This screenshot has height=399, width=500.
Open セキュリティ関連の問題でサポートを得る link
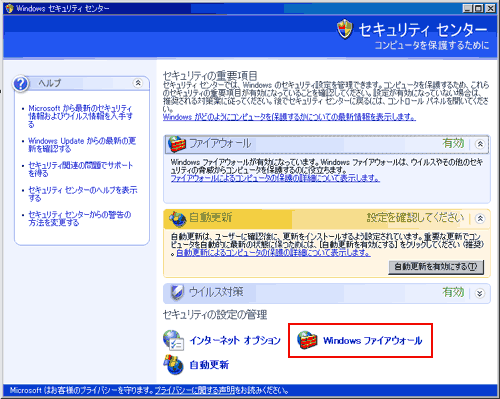tap(81, 169)
